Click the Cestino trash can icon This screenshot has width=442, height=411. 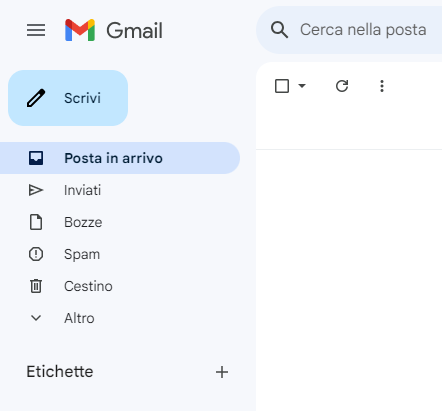[x=36, y=286]
